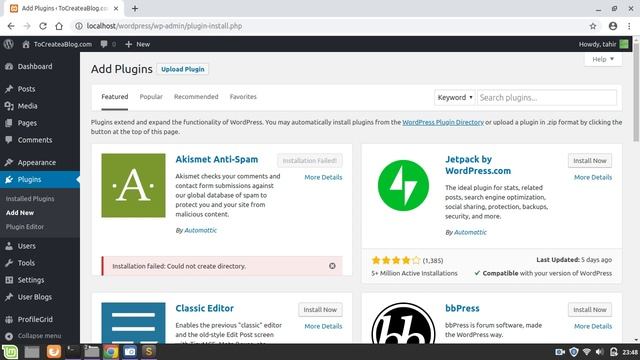Screen dimensions: 640x360
Task: Open Plugin Editor submenu item
Action: point(24,227)
